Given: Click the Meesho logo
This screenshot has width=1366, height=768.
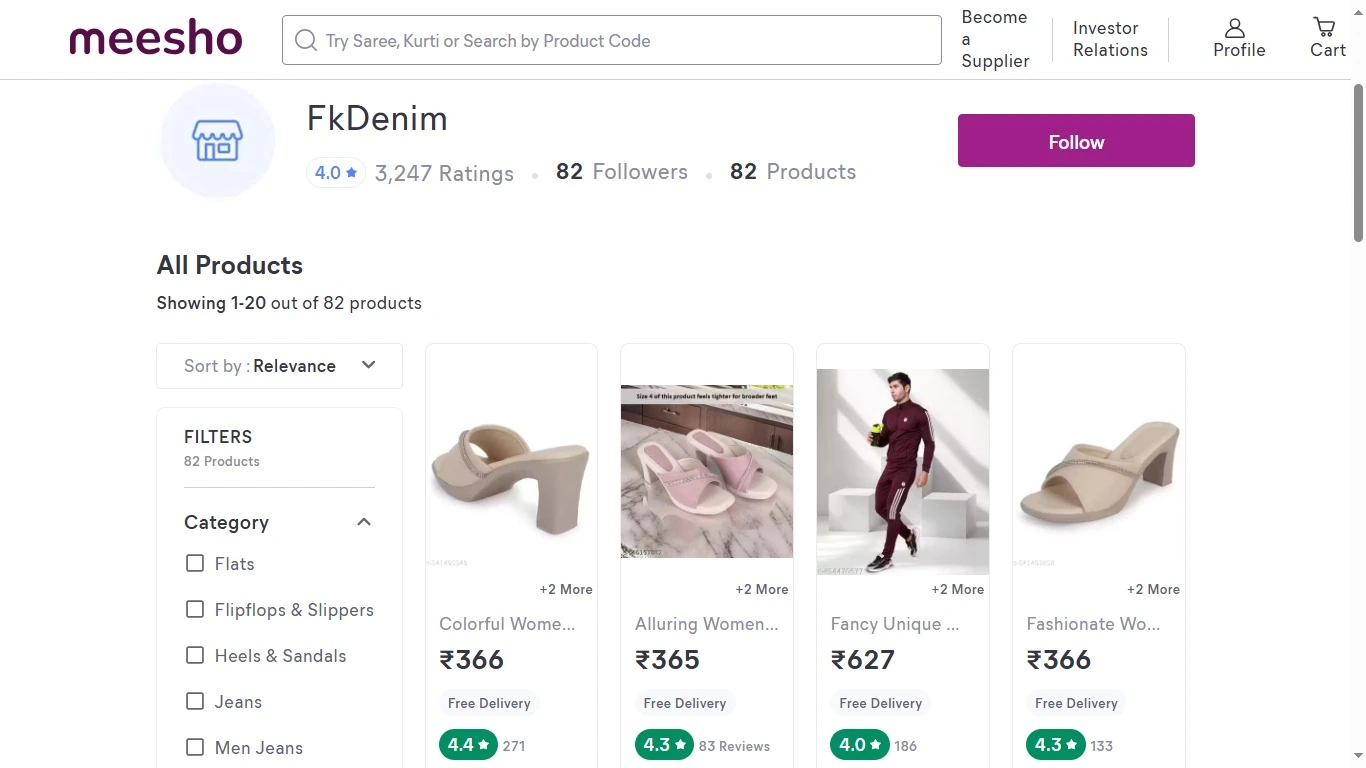Looking at the screenshot, I should (156, 40).
